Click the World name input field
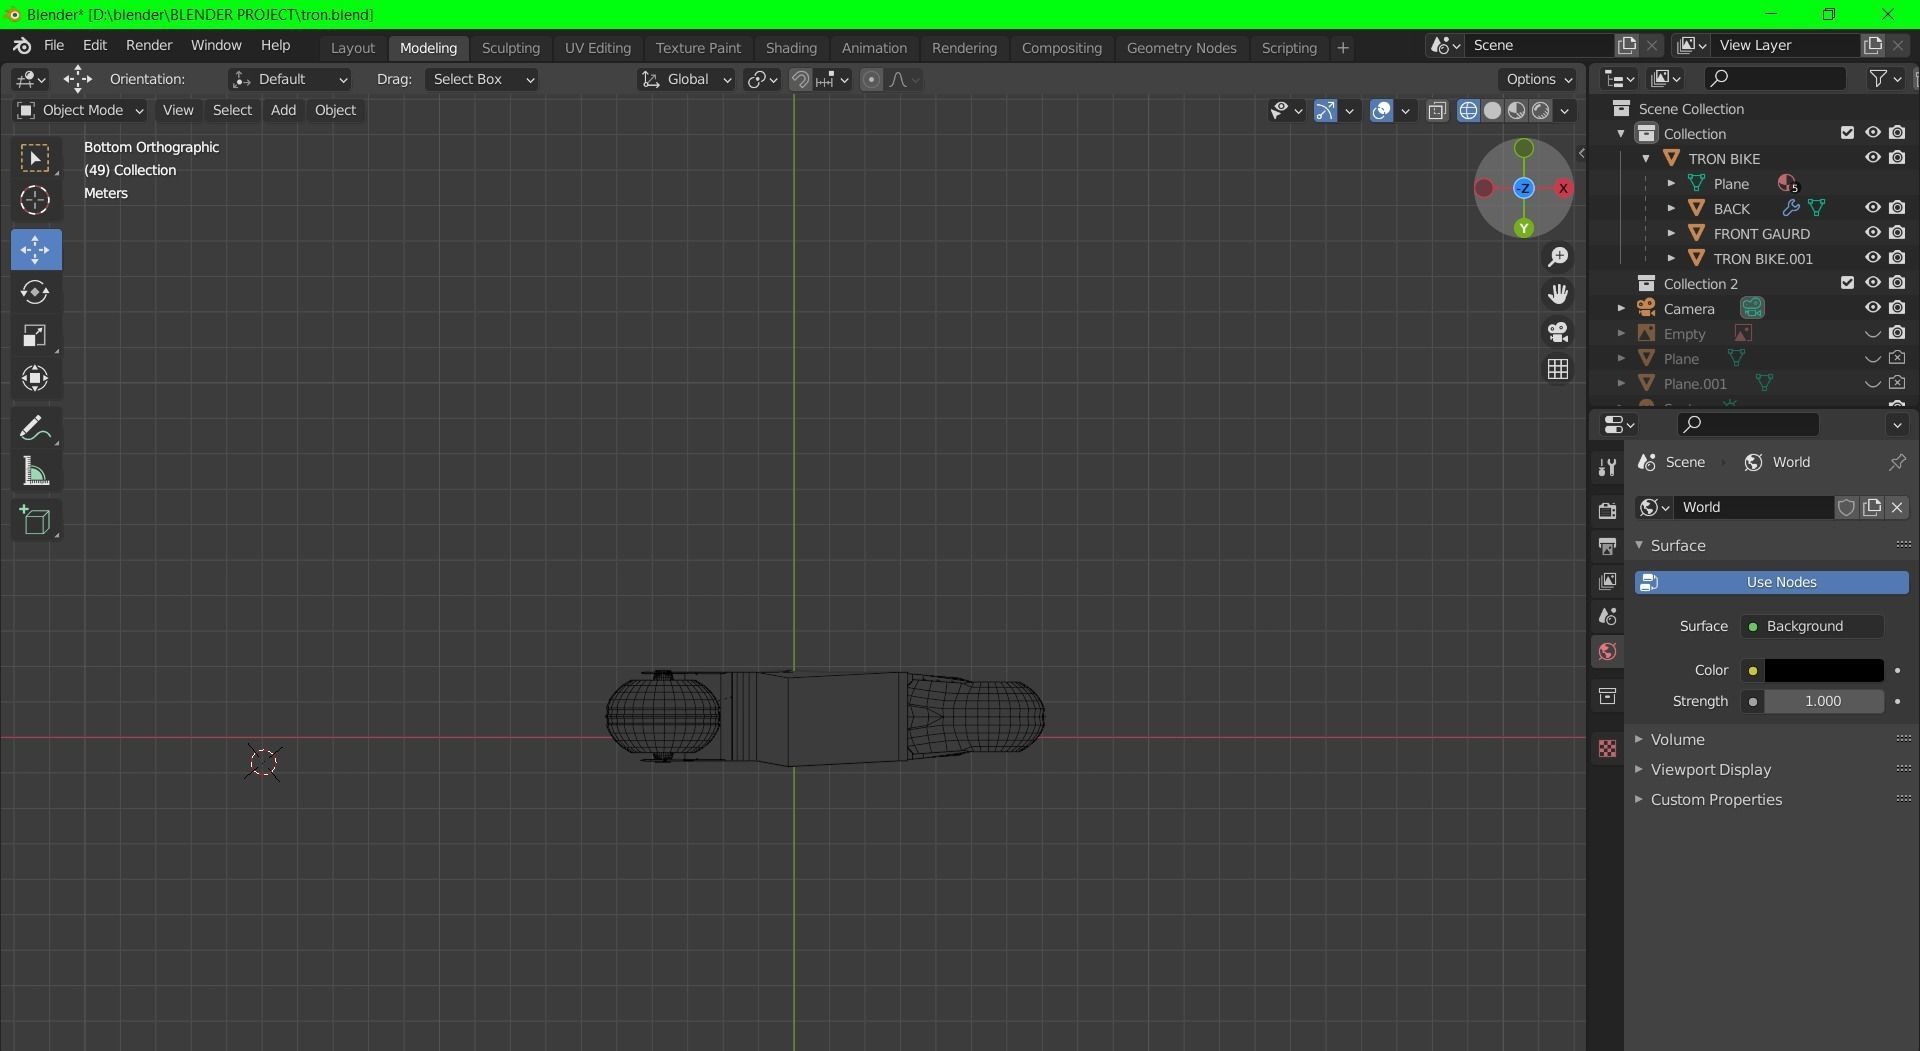The image size is (1920, 1051). (1756, 507)
